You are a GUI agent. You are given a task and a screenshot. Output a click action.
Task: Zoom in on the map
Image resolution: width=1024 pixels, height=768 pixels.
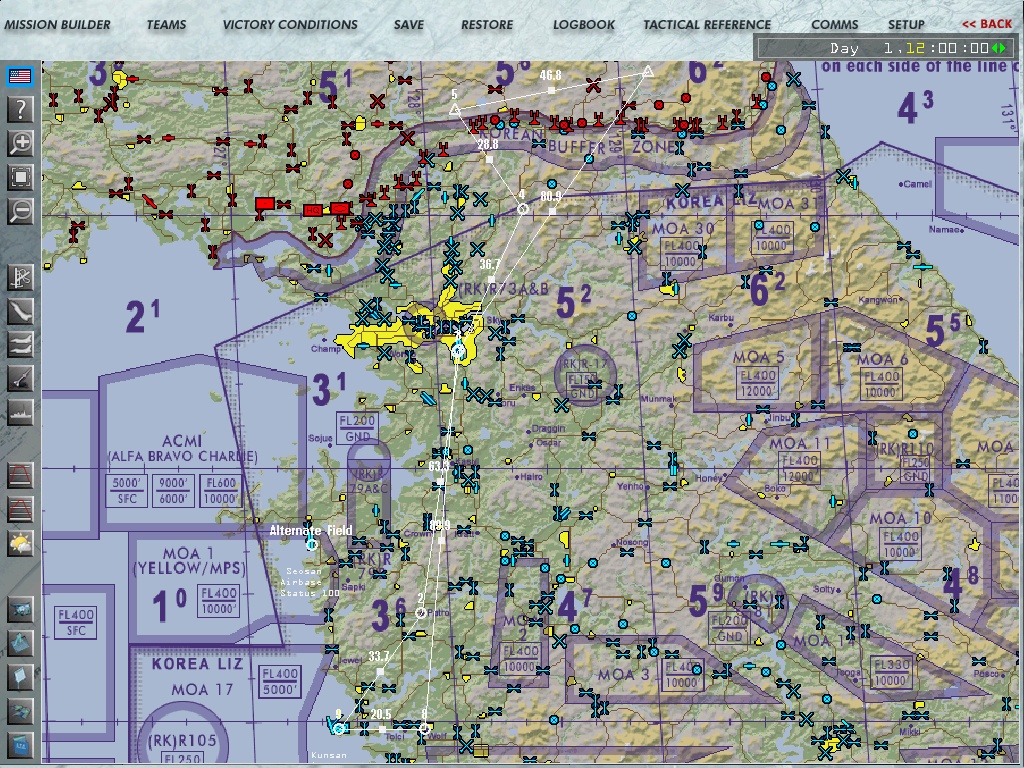click(20, 144)
